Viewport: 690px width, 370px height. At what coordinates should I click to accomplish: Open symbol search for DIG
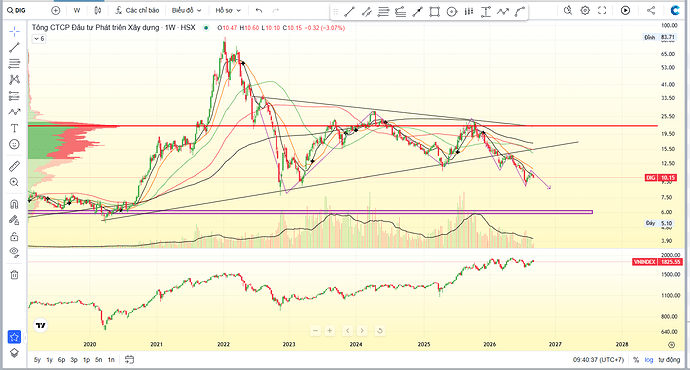click(x=17, y=10)
